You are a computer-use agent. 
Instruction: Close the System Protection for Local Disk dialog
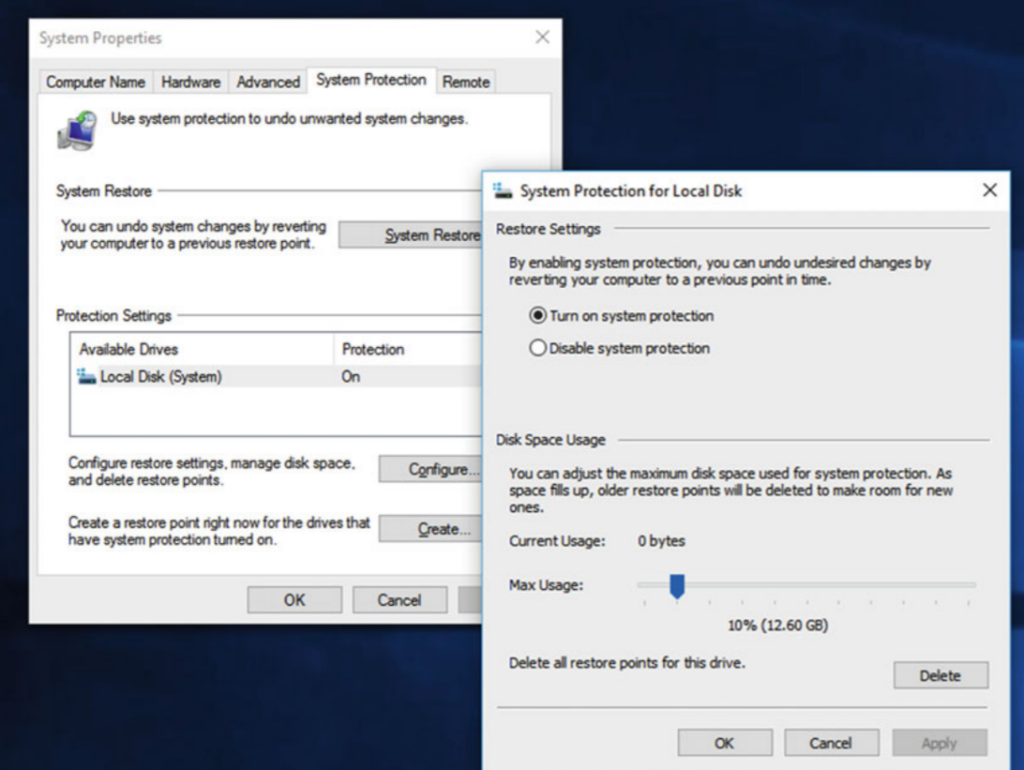click(x=989, y=190)
